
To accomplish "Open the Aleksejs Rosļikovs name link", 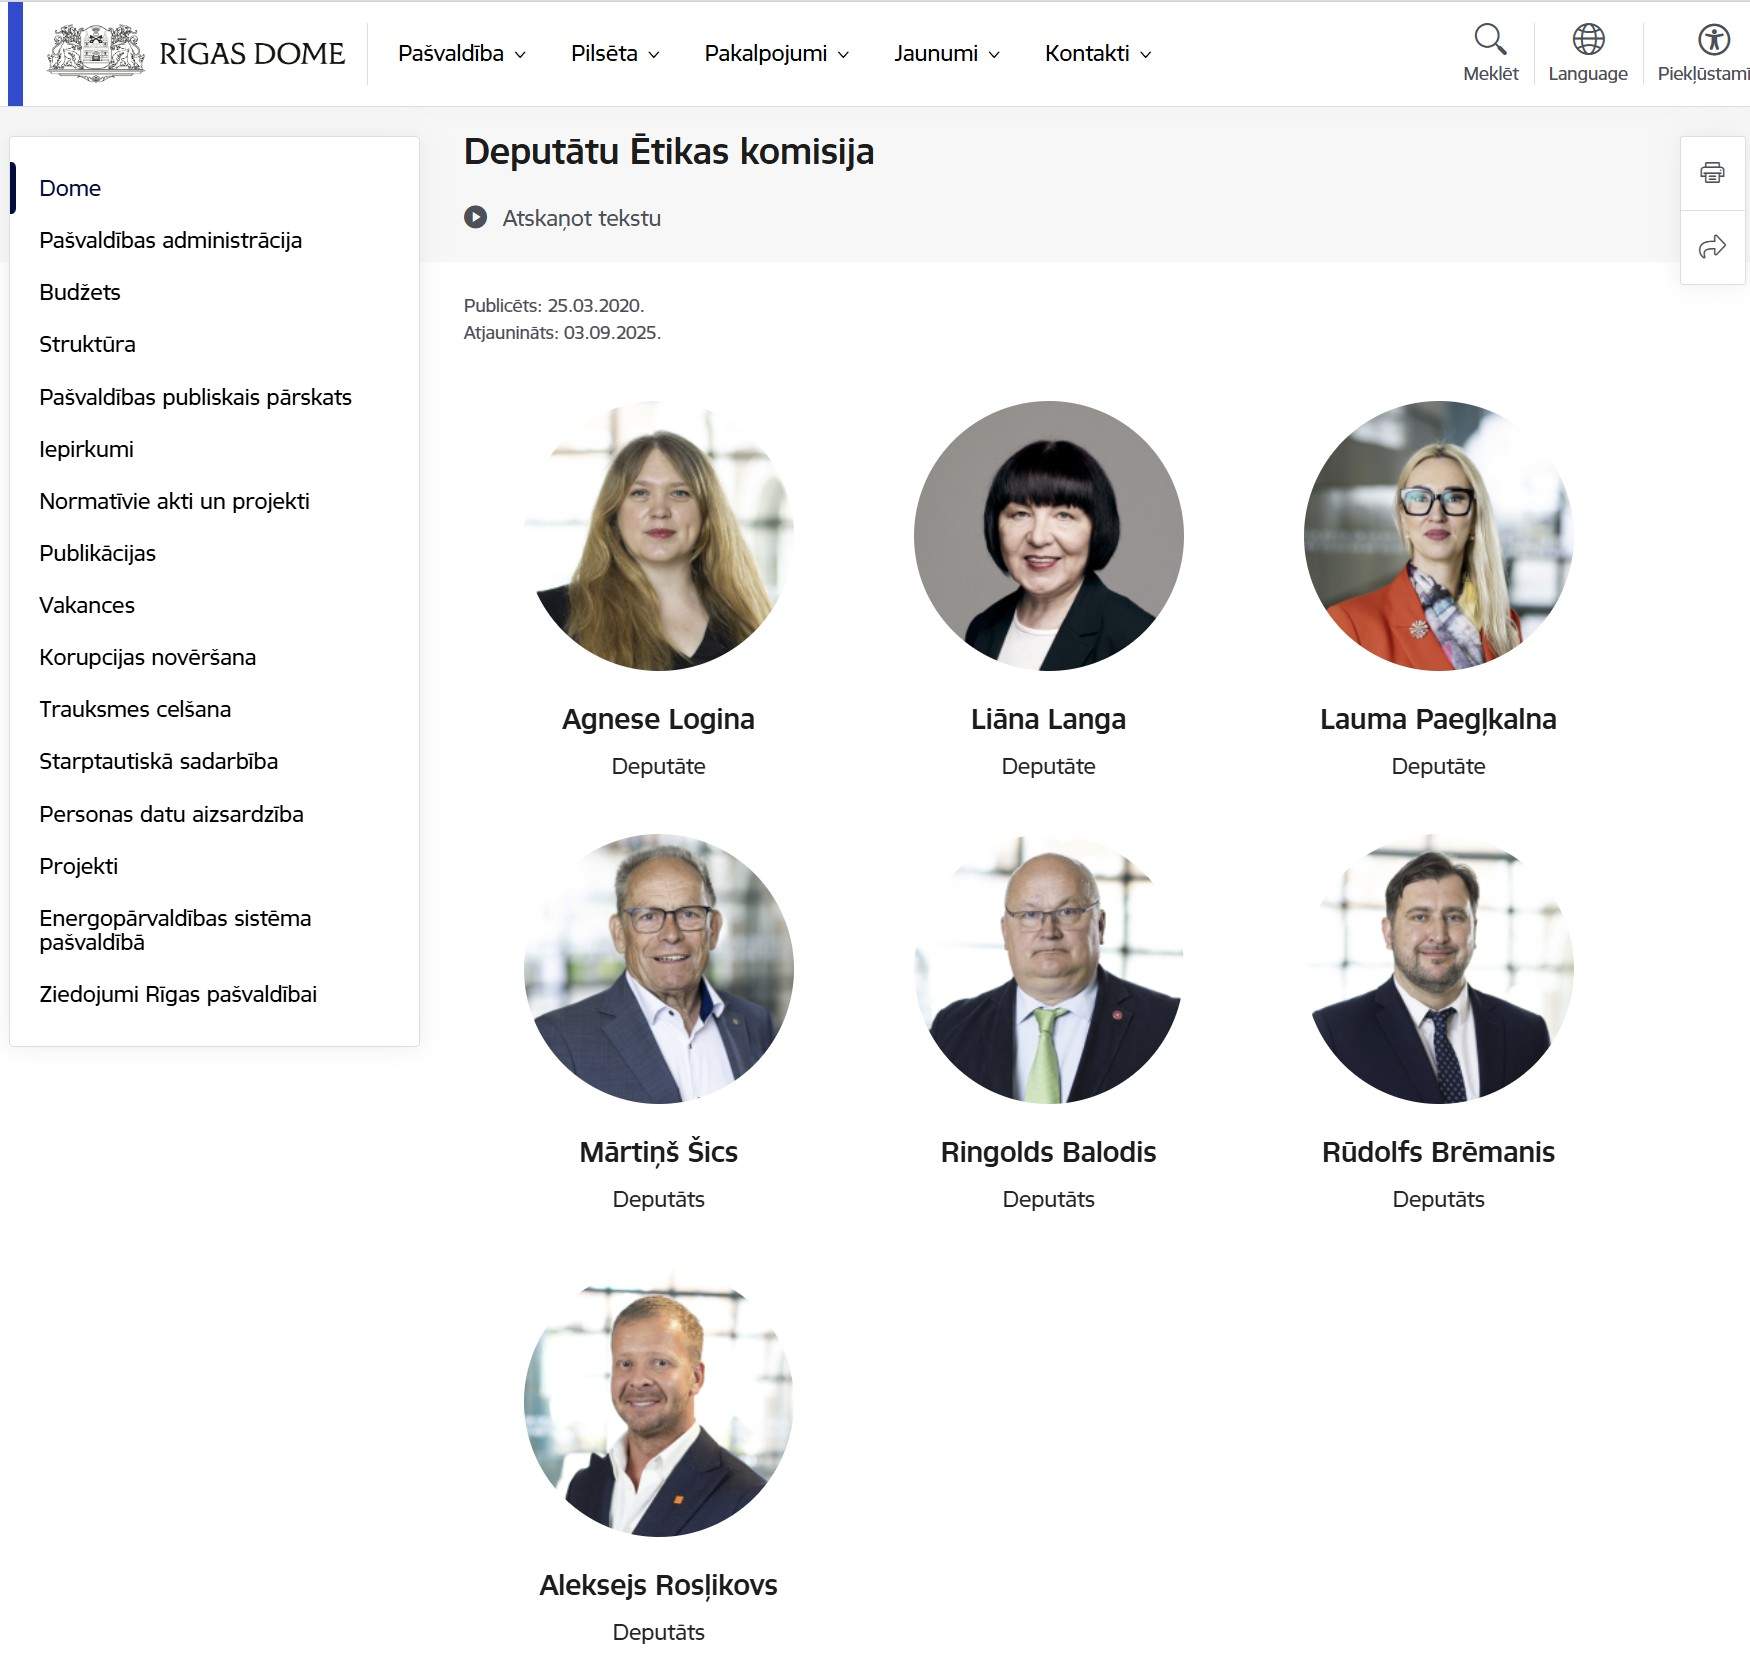I will point(658,1586).
